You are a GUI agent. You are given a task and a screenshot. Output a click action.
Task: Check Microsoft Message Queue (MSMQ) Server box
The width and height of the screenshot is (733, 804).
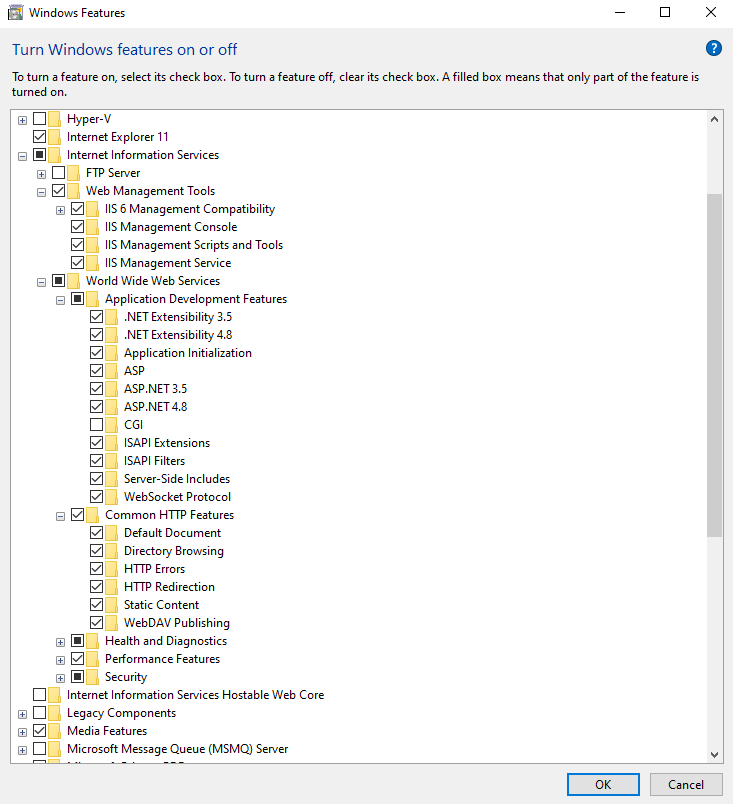pos(39,749)
